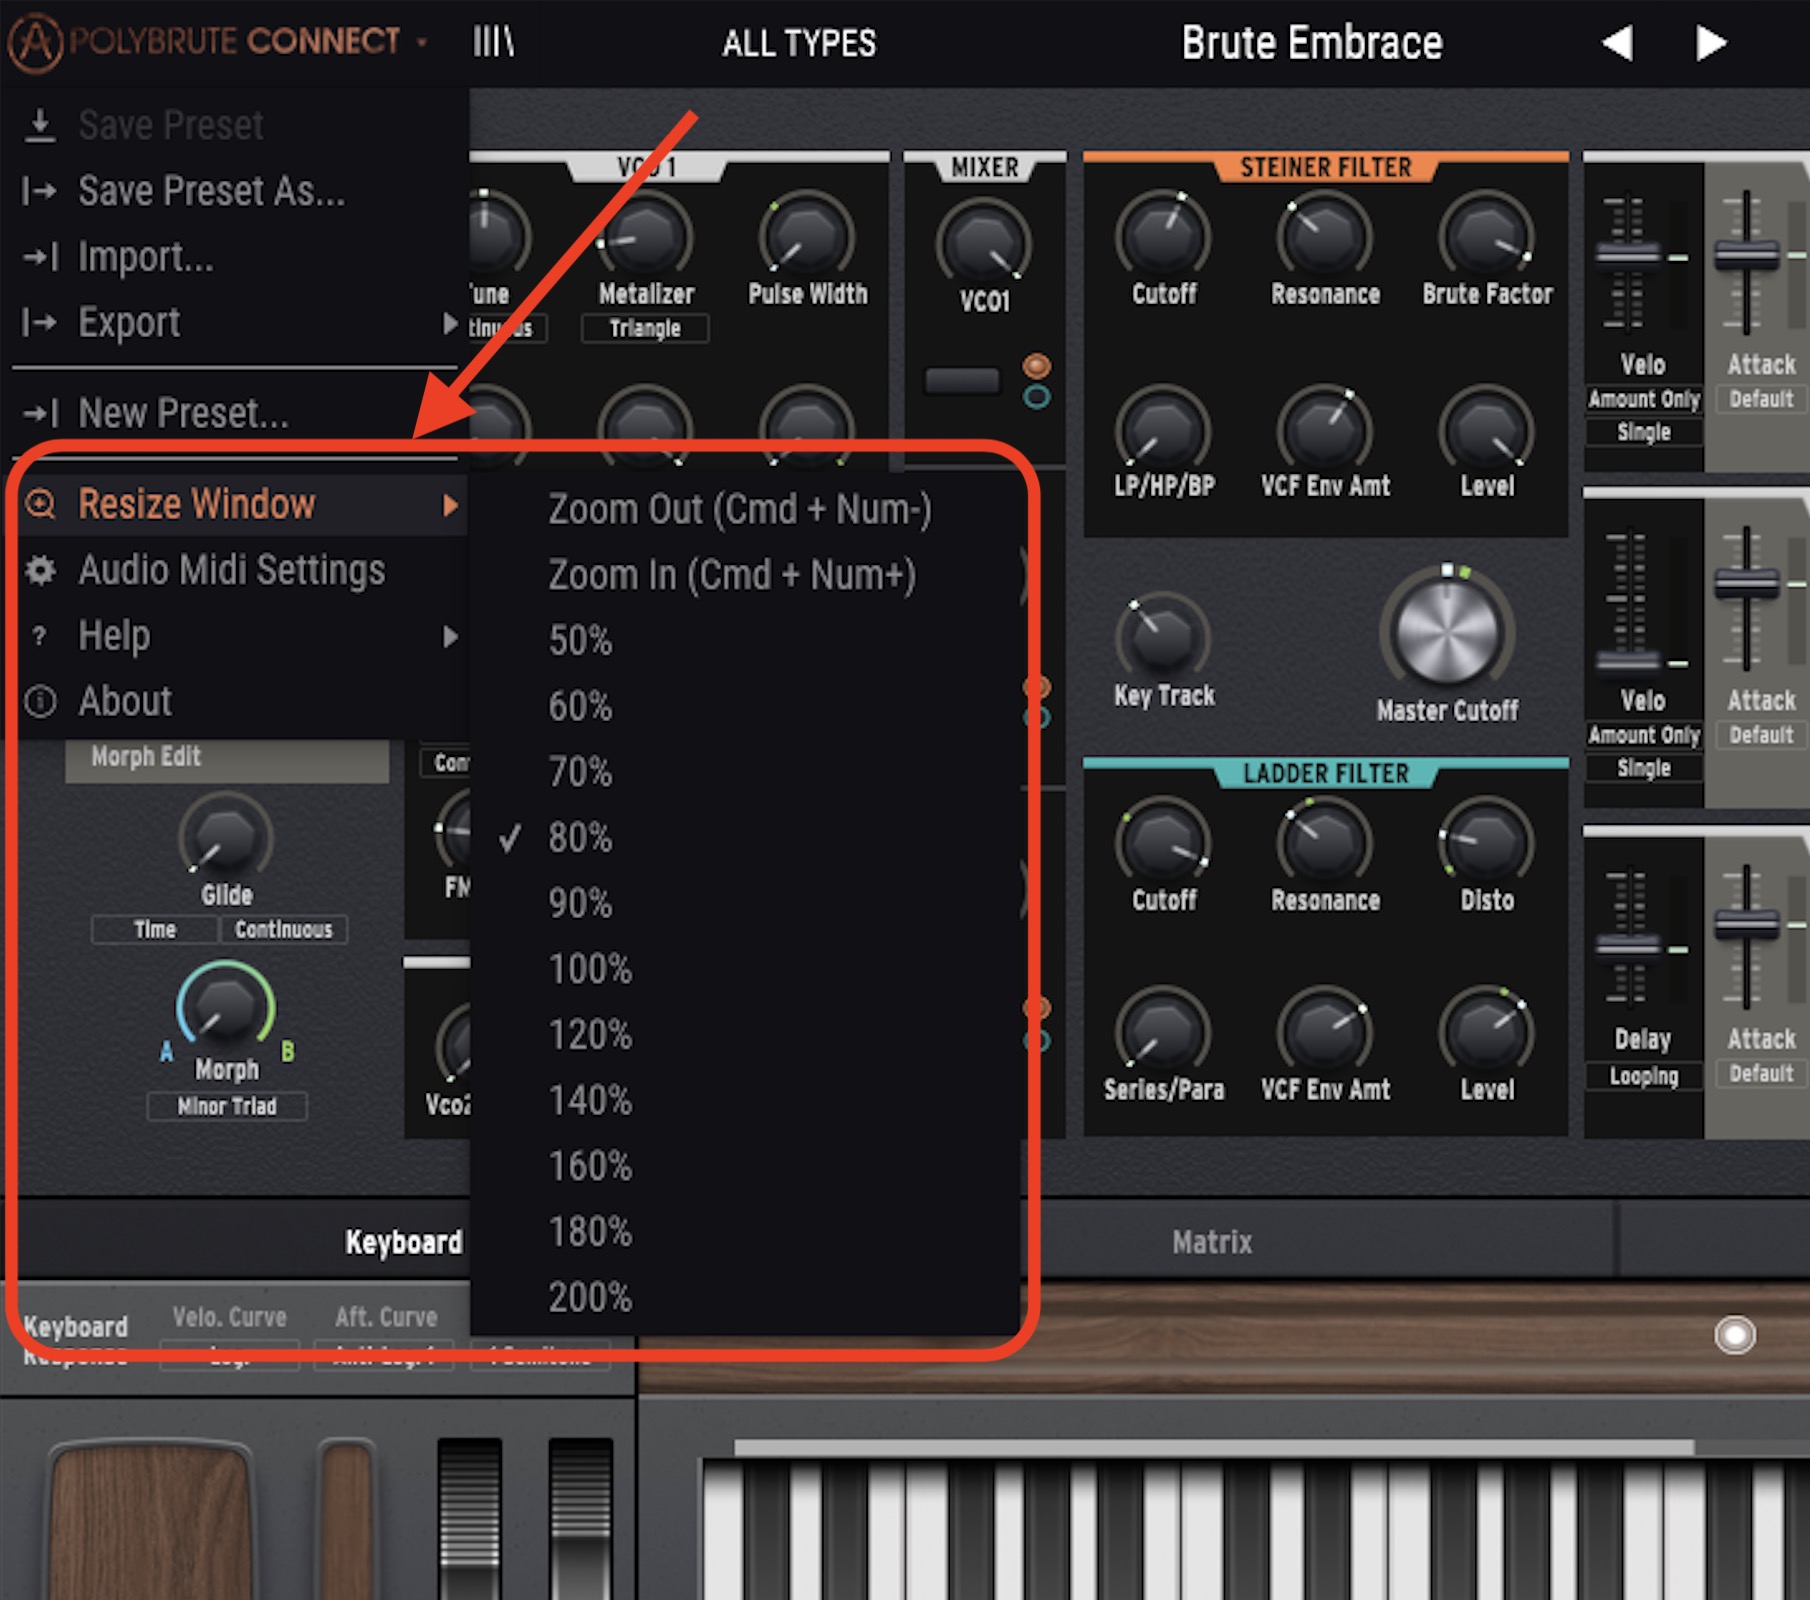Click the Morph A/B knob
This screenshot has width=1810, height=1600.
pos(226,1008)
